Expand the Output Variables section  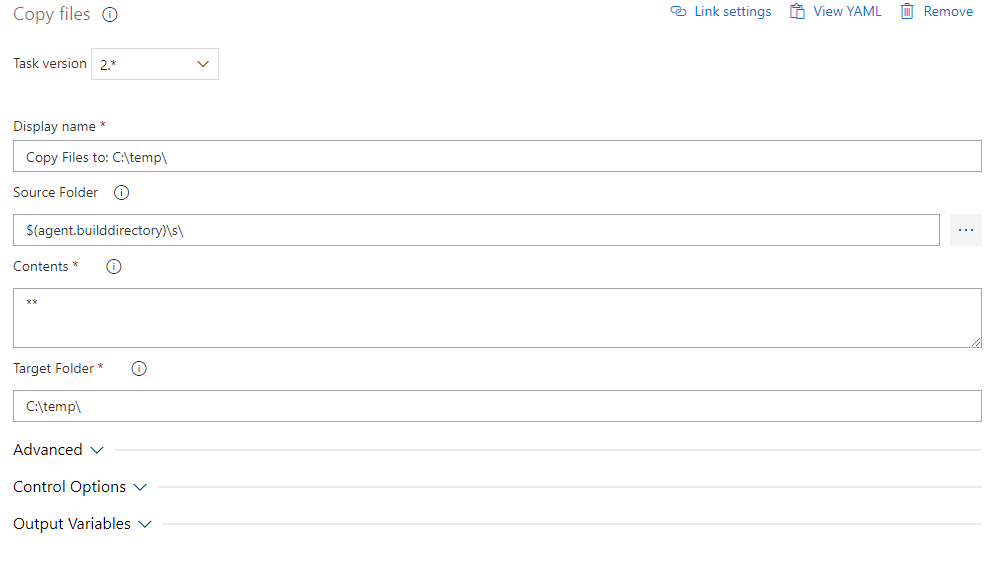click(x=82, y=524)
